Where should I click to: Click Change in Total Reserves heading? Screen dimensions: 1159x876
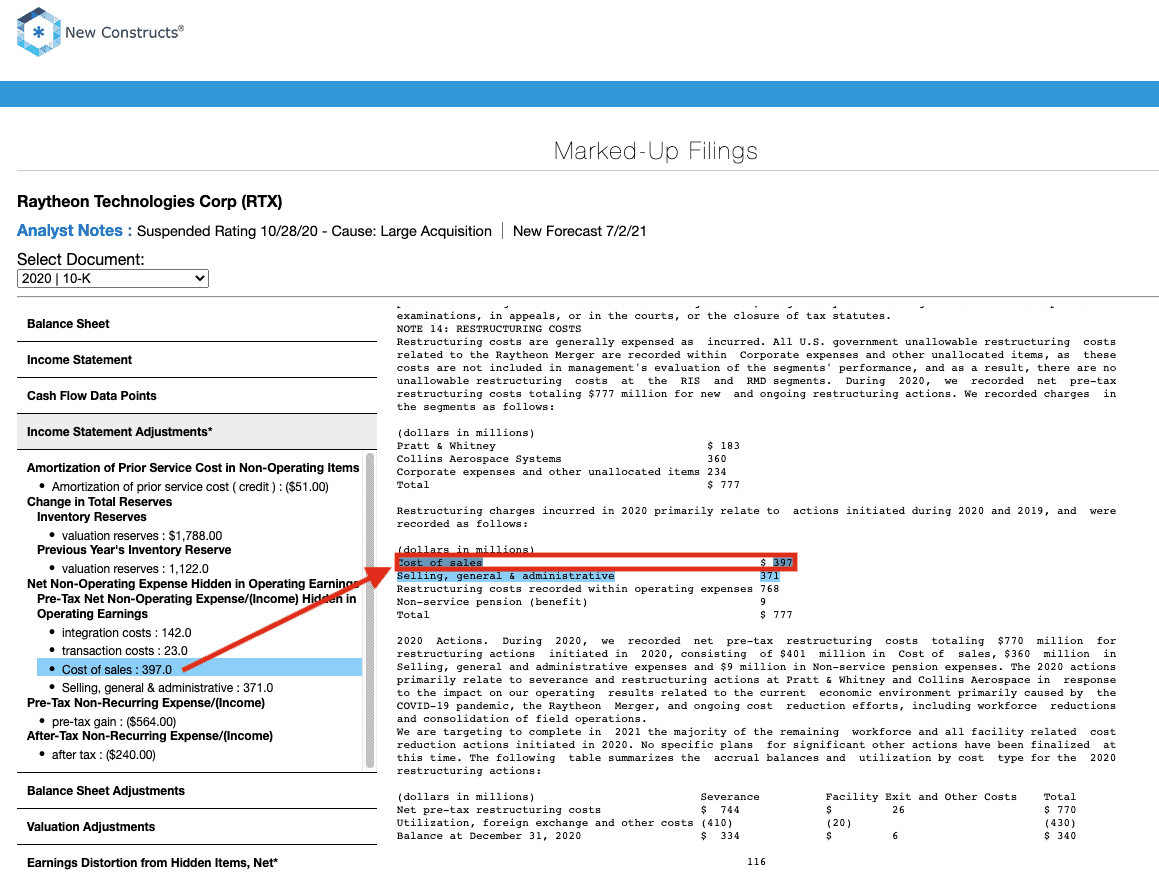99,502
